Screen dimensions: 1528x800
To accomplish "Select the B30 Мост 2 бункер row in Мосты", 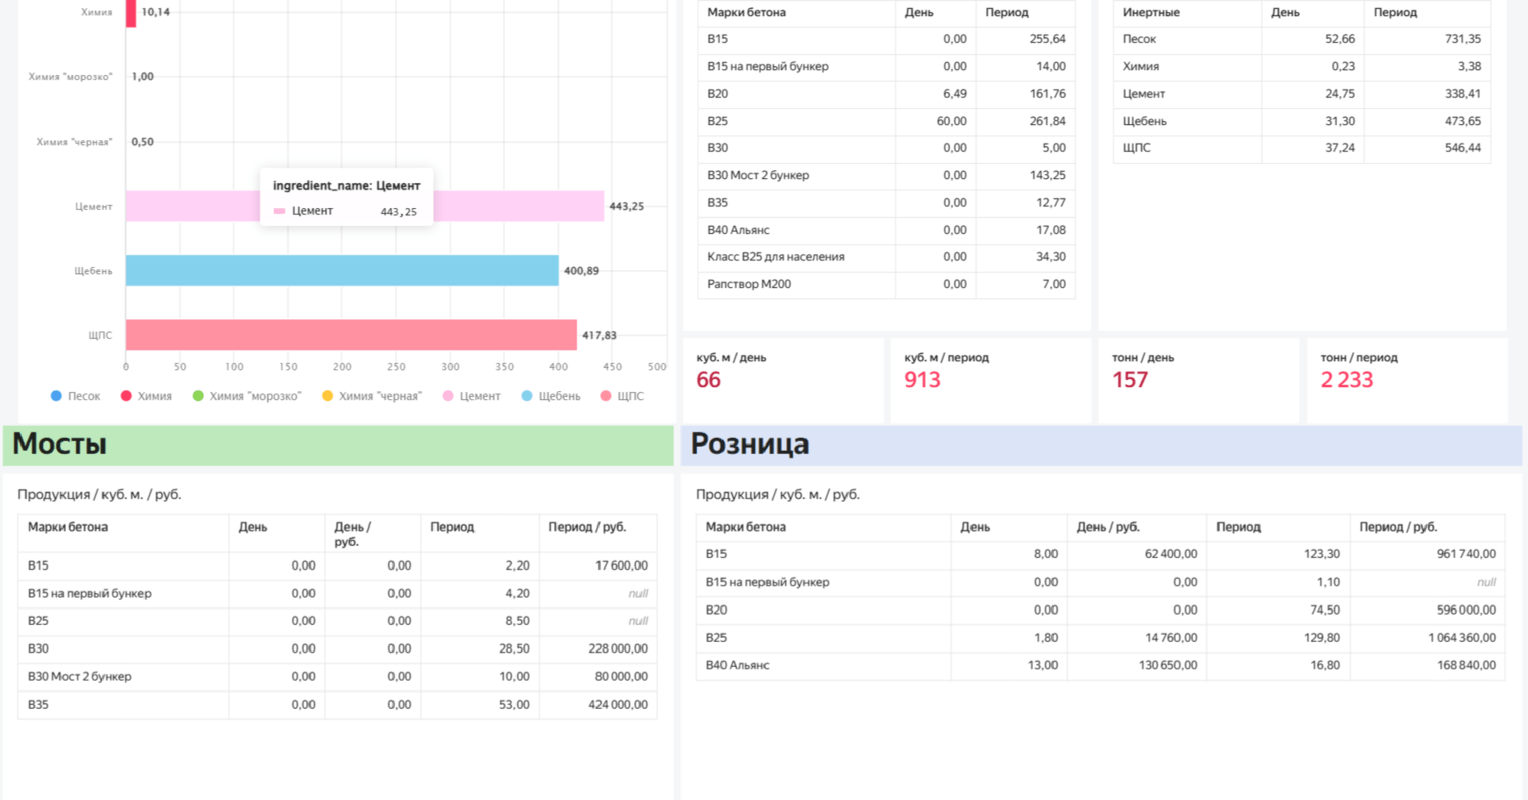I will (x=337, y=677).
